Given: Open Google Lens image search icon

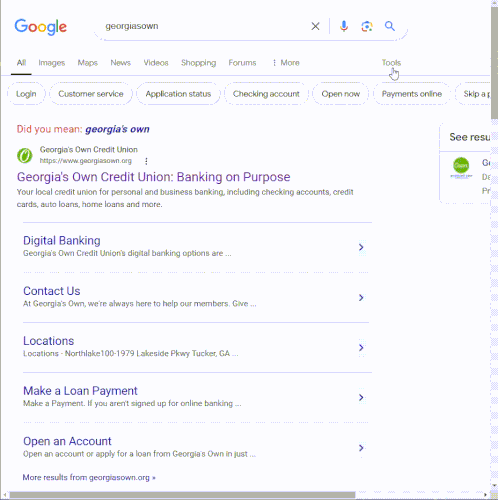Looking at the screenshot, I should point(367,26).
